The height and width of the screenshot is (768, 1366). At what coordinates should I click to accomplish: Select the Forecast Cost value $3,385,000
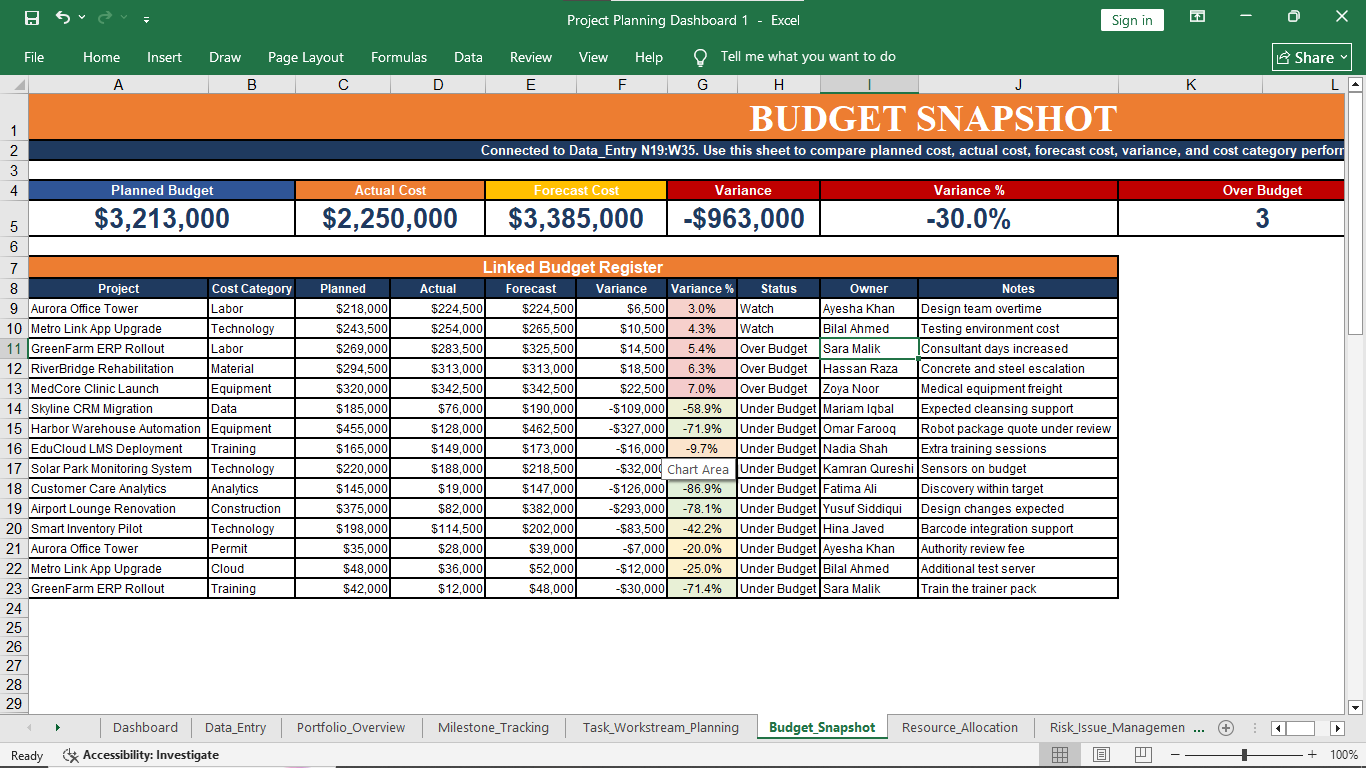click(576, 218)
